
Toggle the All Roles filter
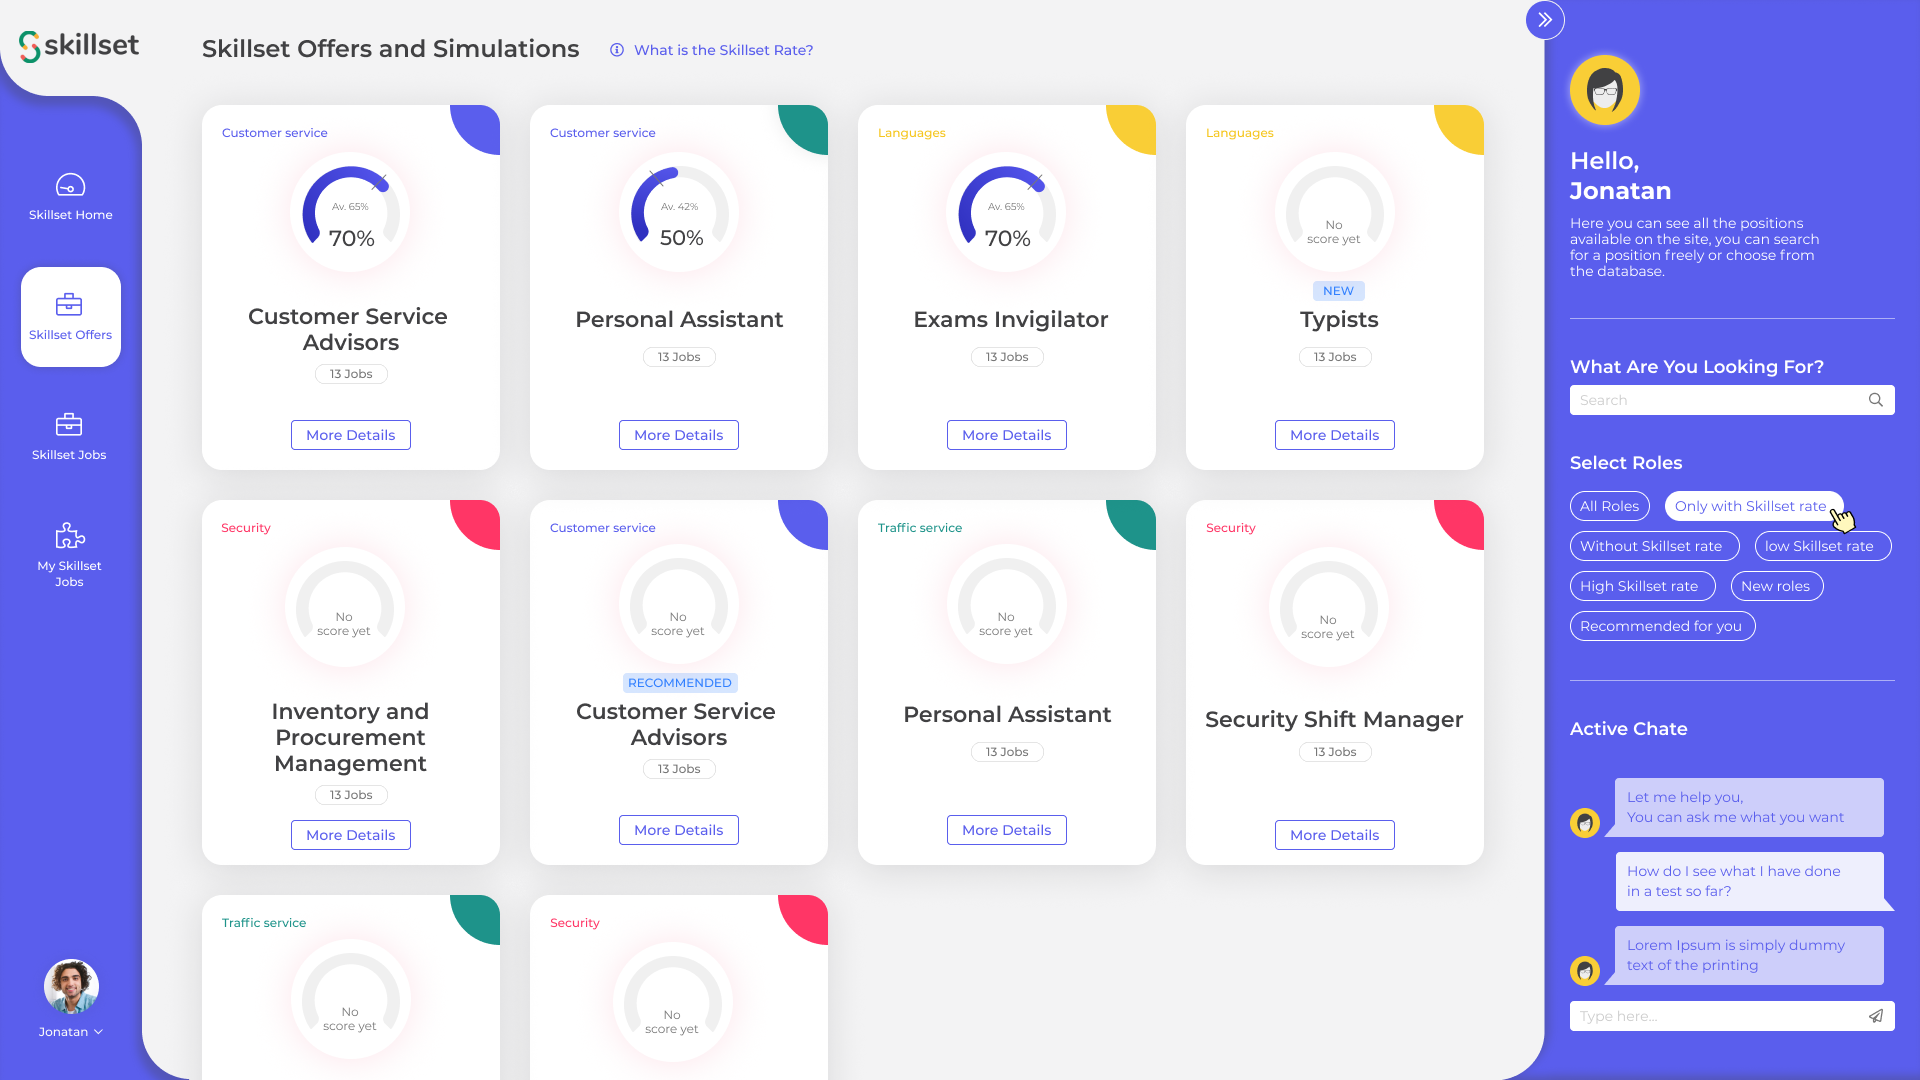pos(1609,506)
